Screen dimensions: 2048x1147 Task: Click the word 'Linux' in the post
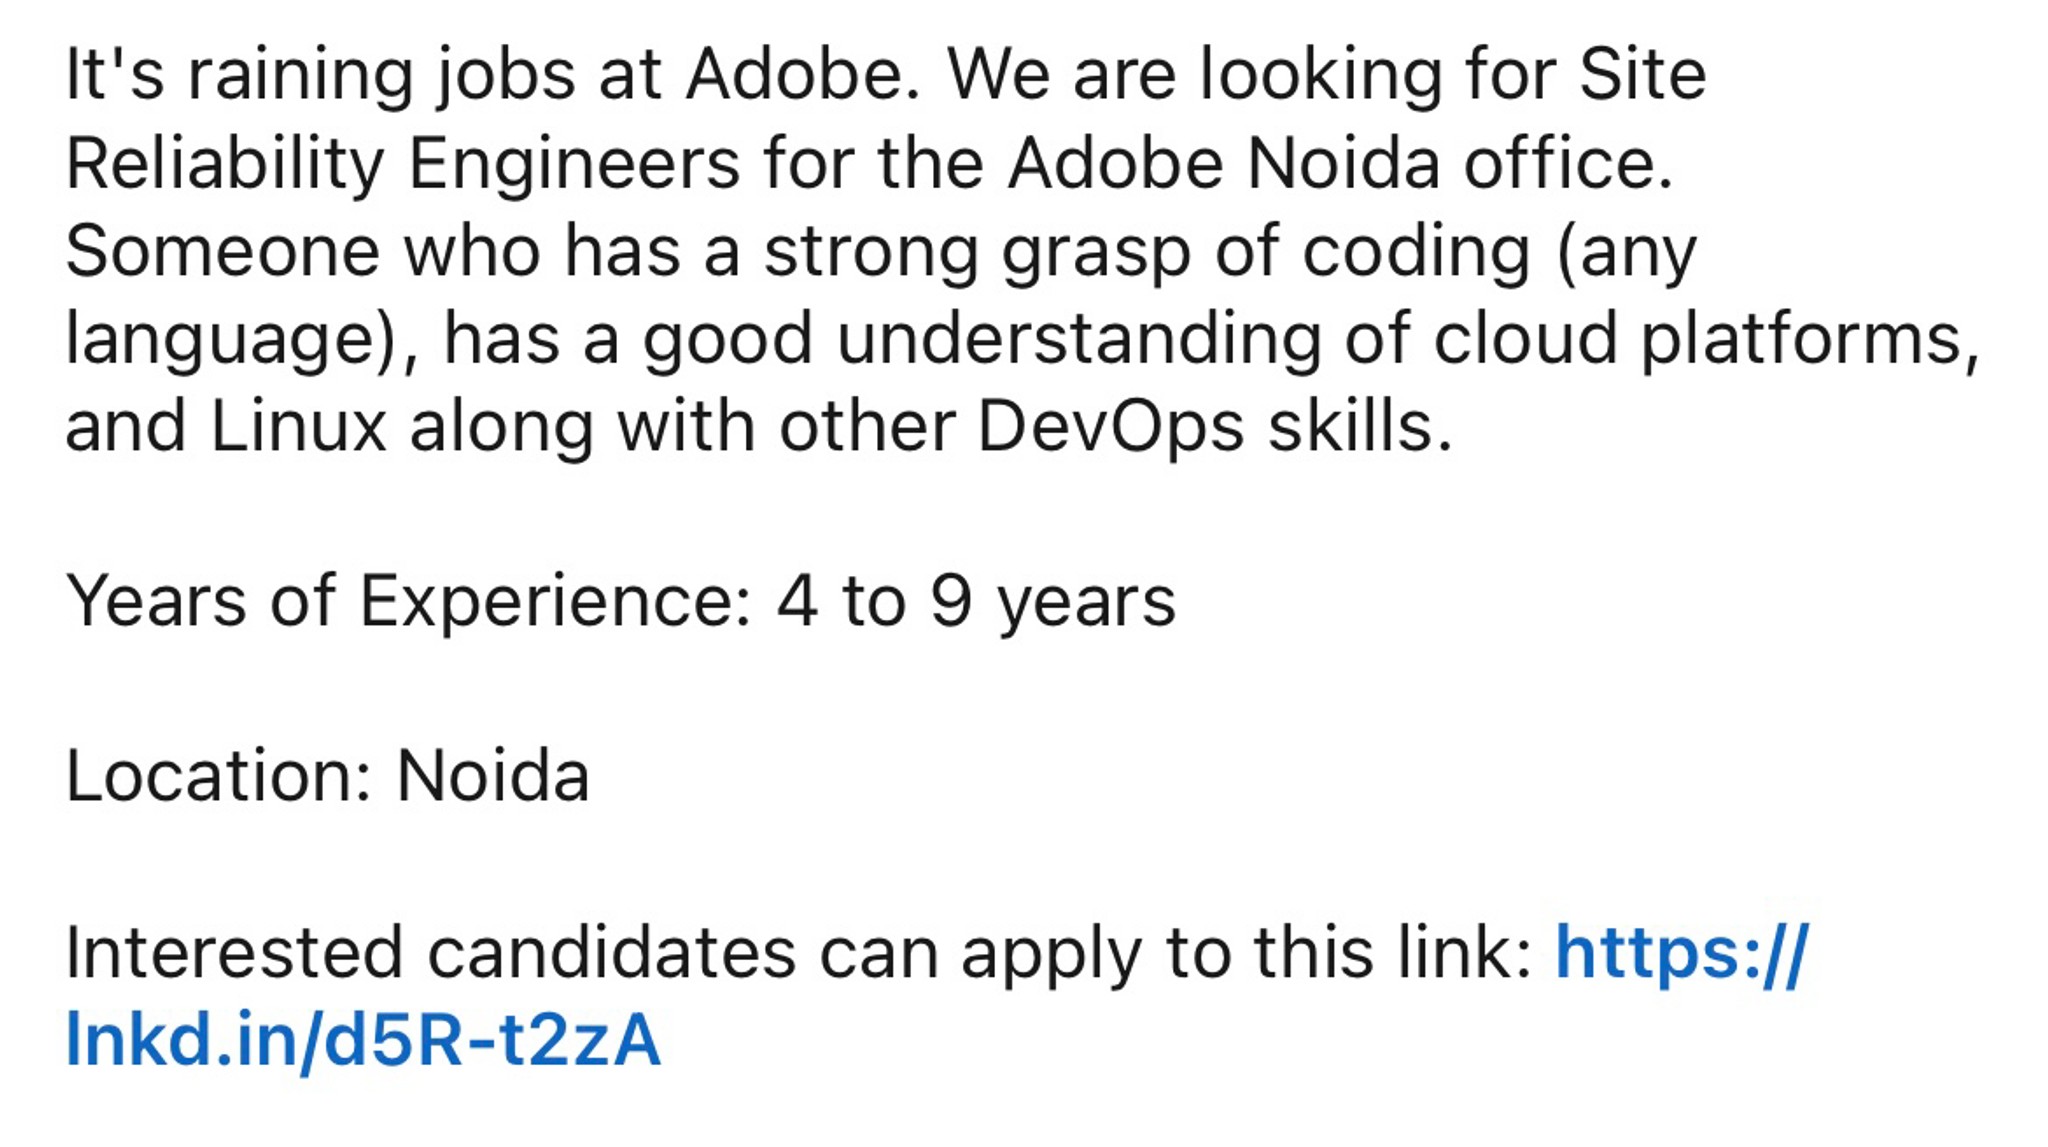298,427
